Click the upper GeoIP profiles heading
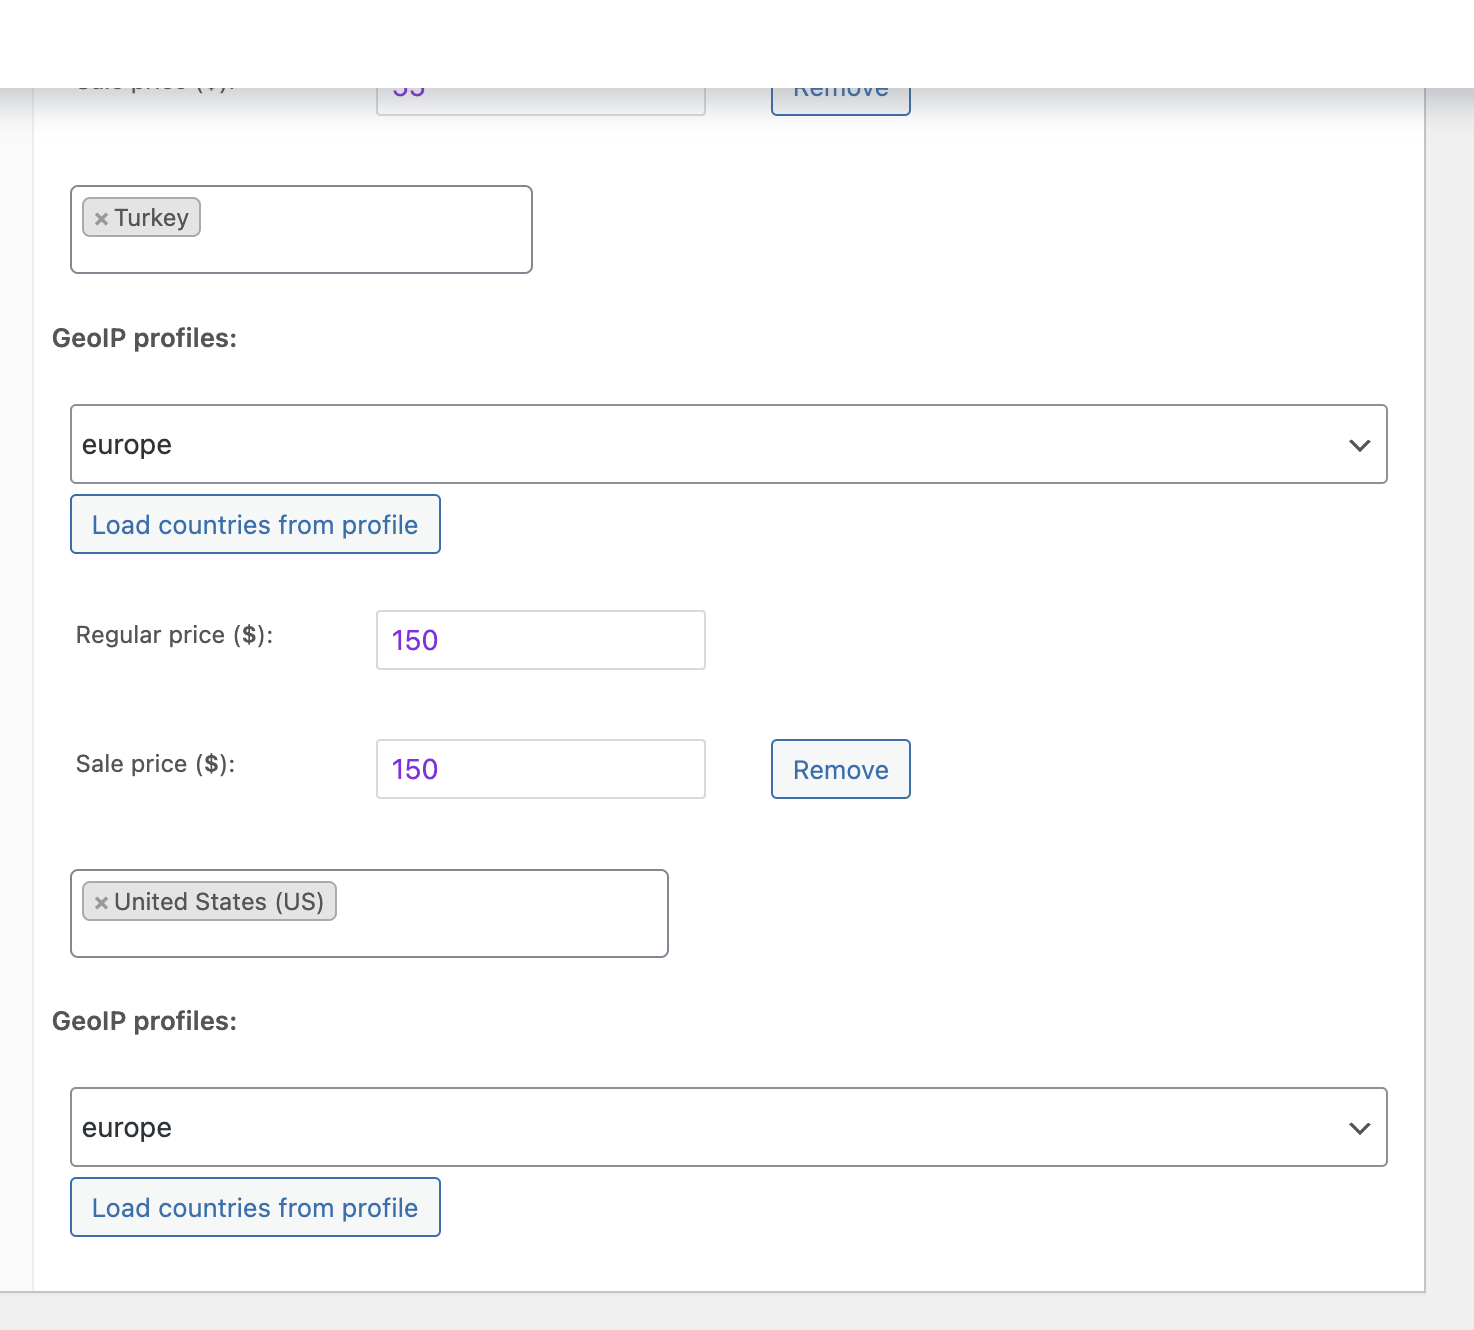The image size is (1474, 1330). (144, 338)
